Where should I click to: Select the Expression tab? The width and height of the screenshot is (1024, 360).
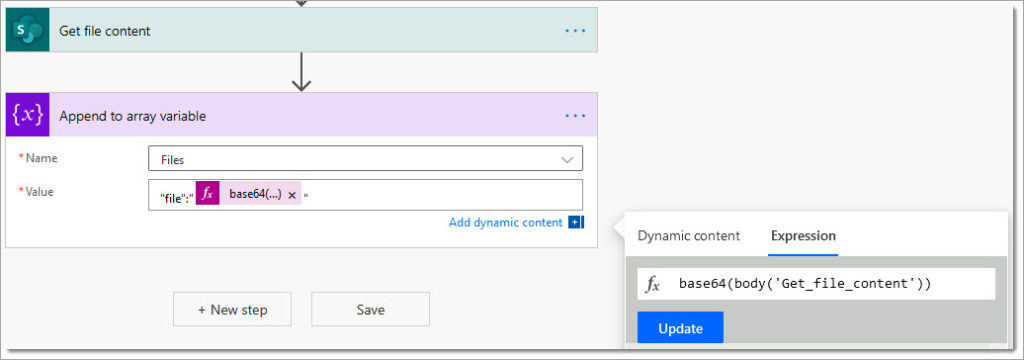pos(803,236)
